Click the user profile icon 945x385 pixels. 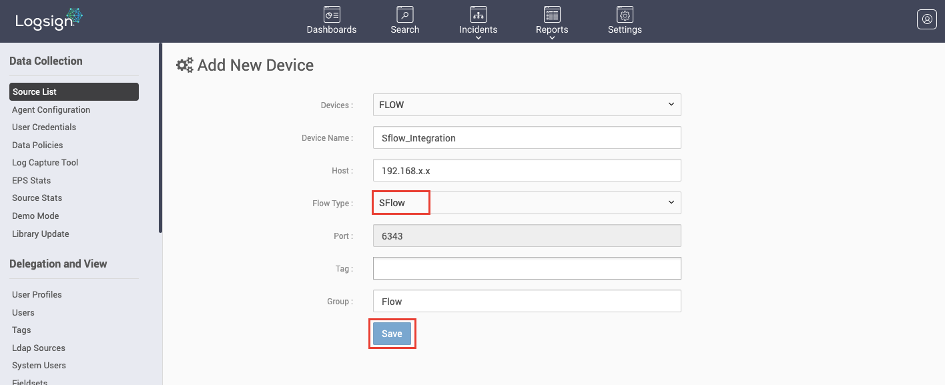pyautogui.click(x=927, y=19)
